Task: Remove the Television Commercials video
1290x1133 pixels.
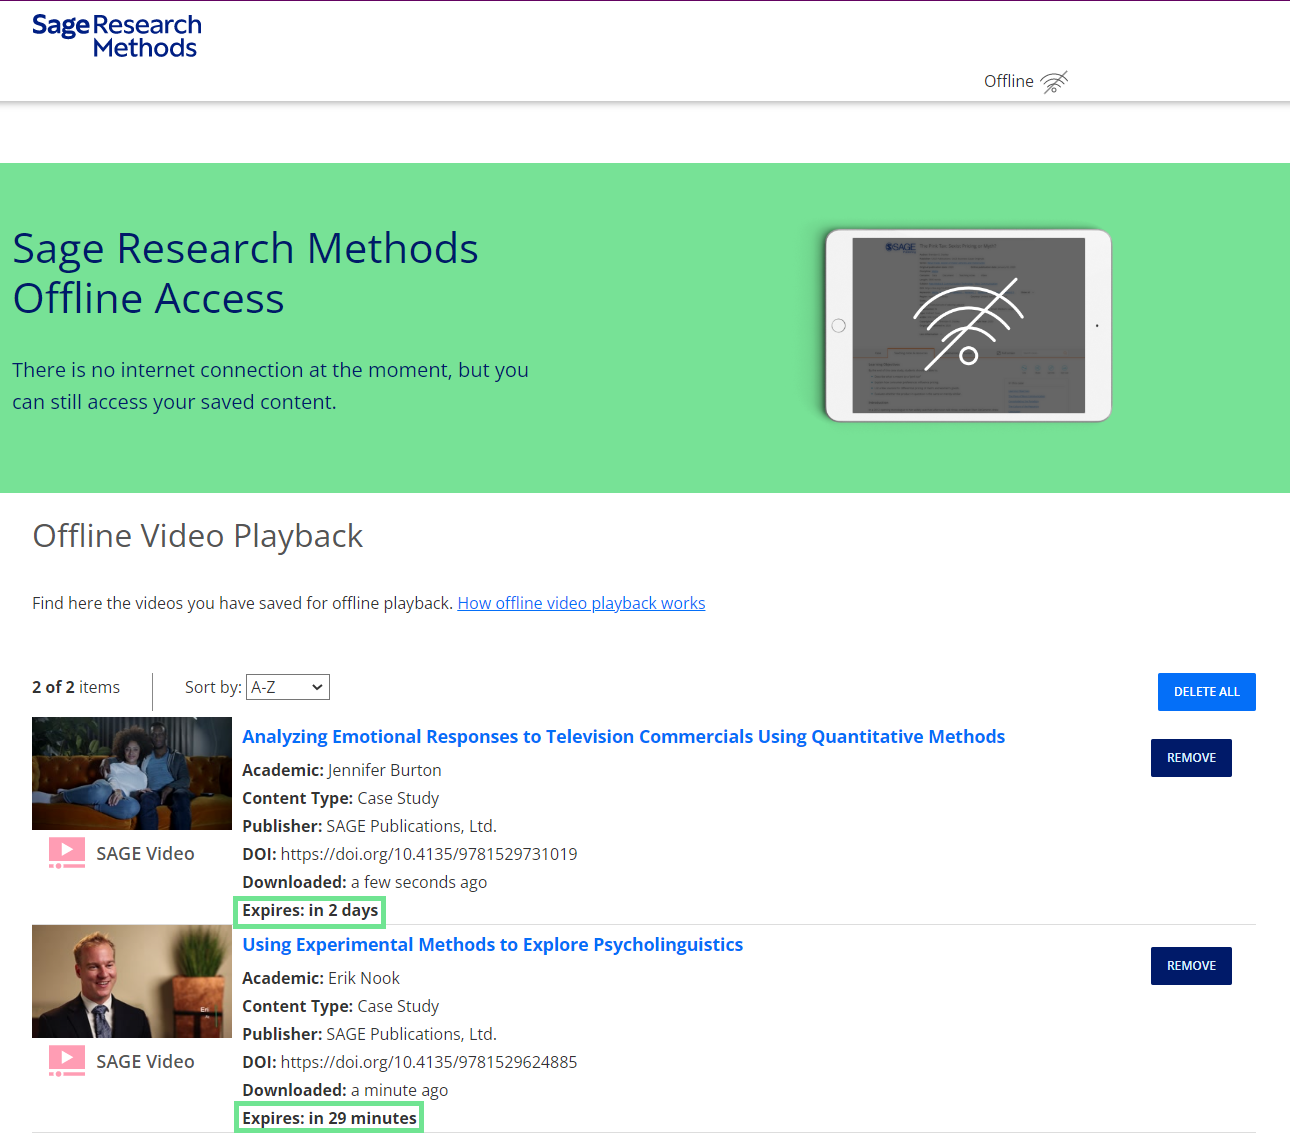Action: coord(1190,758)
